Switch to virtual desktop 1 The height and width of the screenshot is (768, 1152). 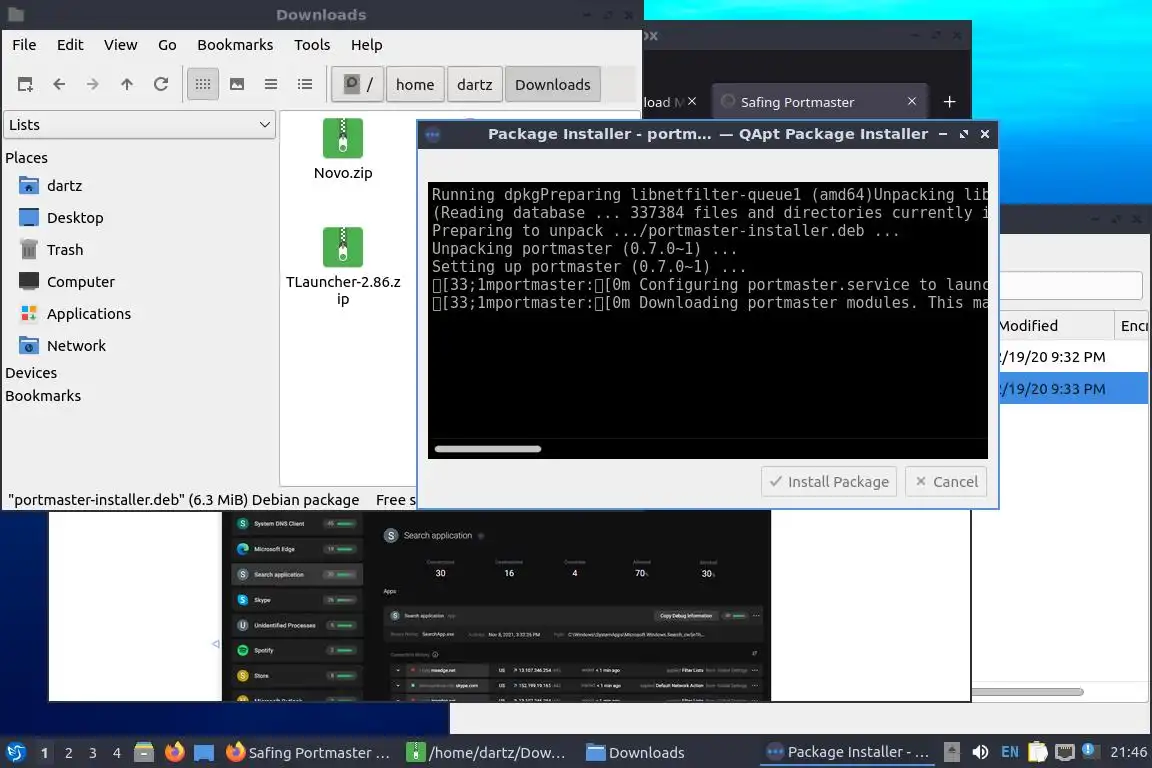(x=44, y=753)
